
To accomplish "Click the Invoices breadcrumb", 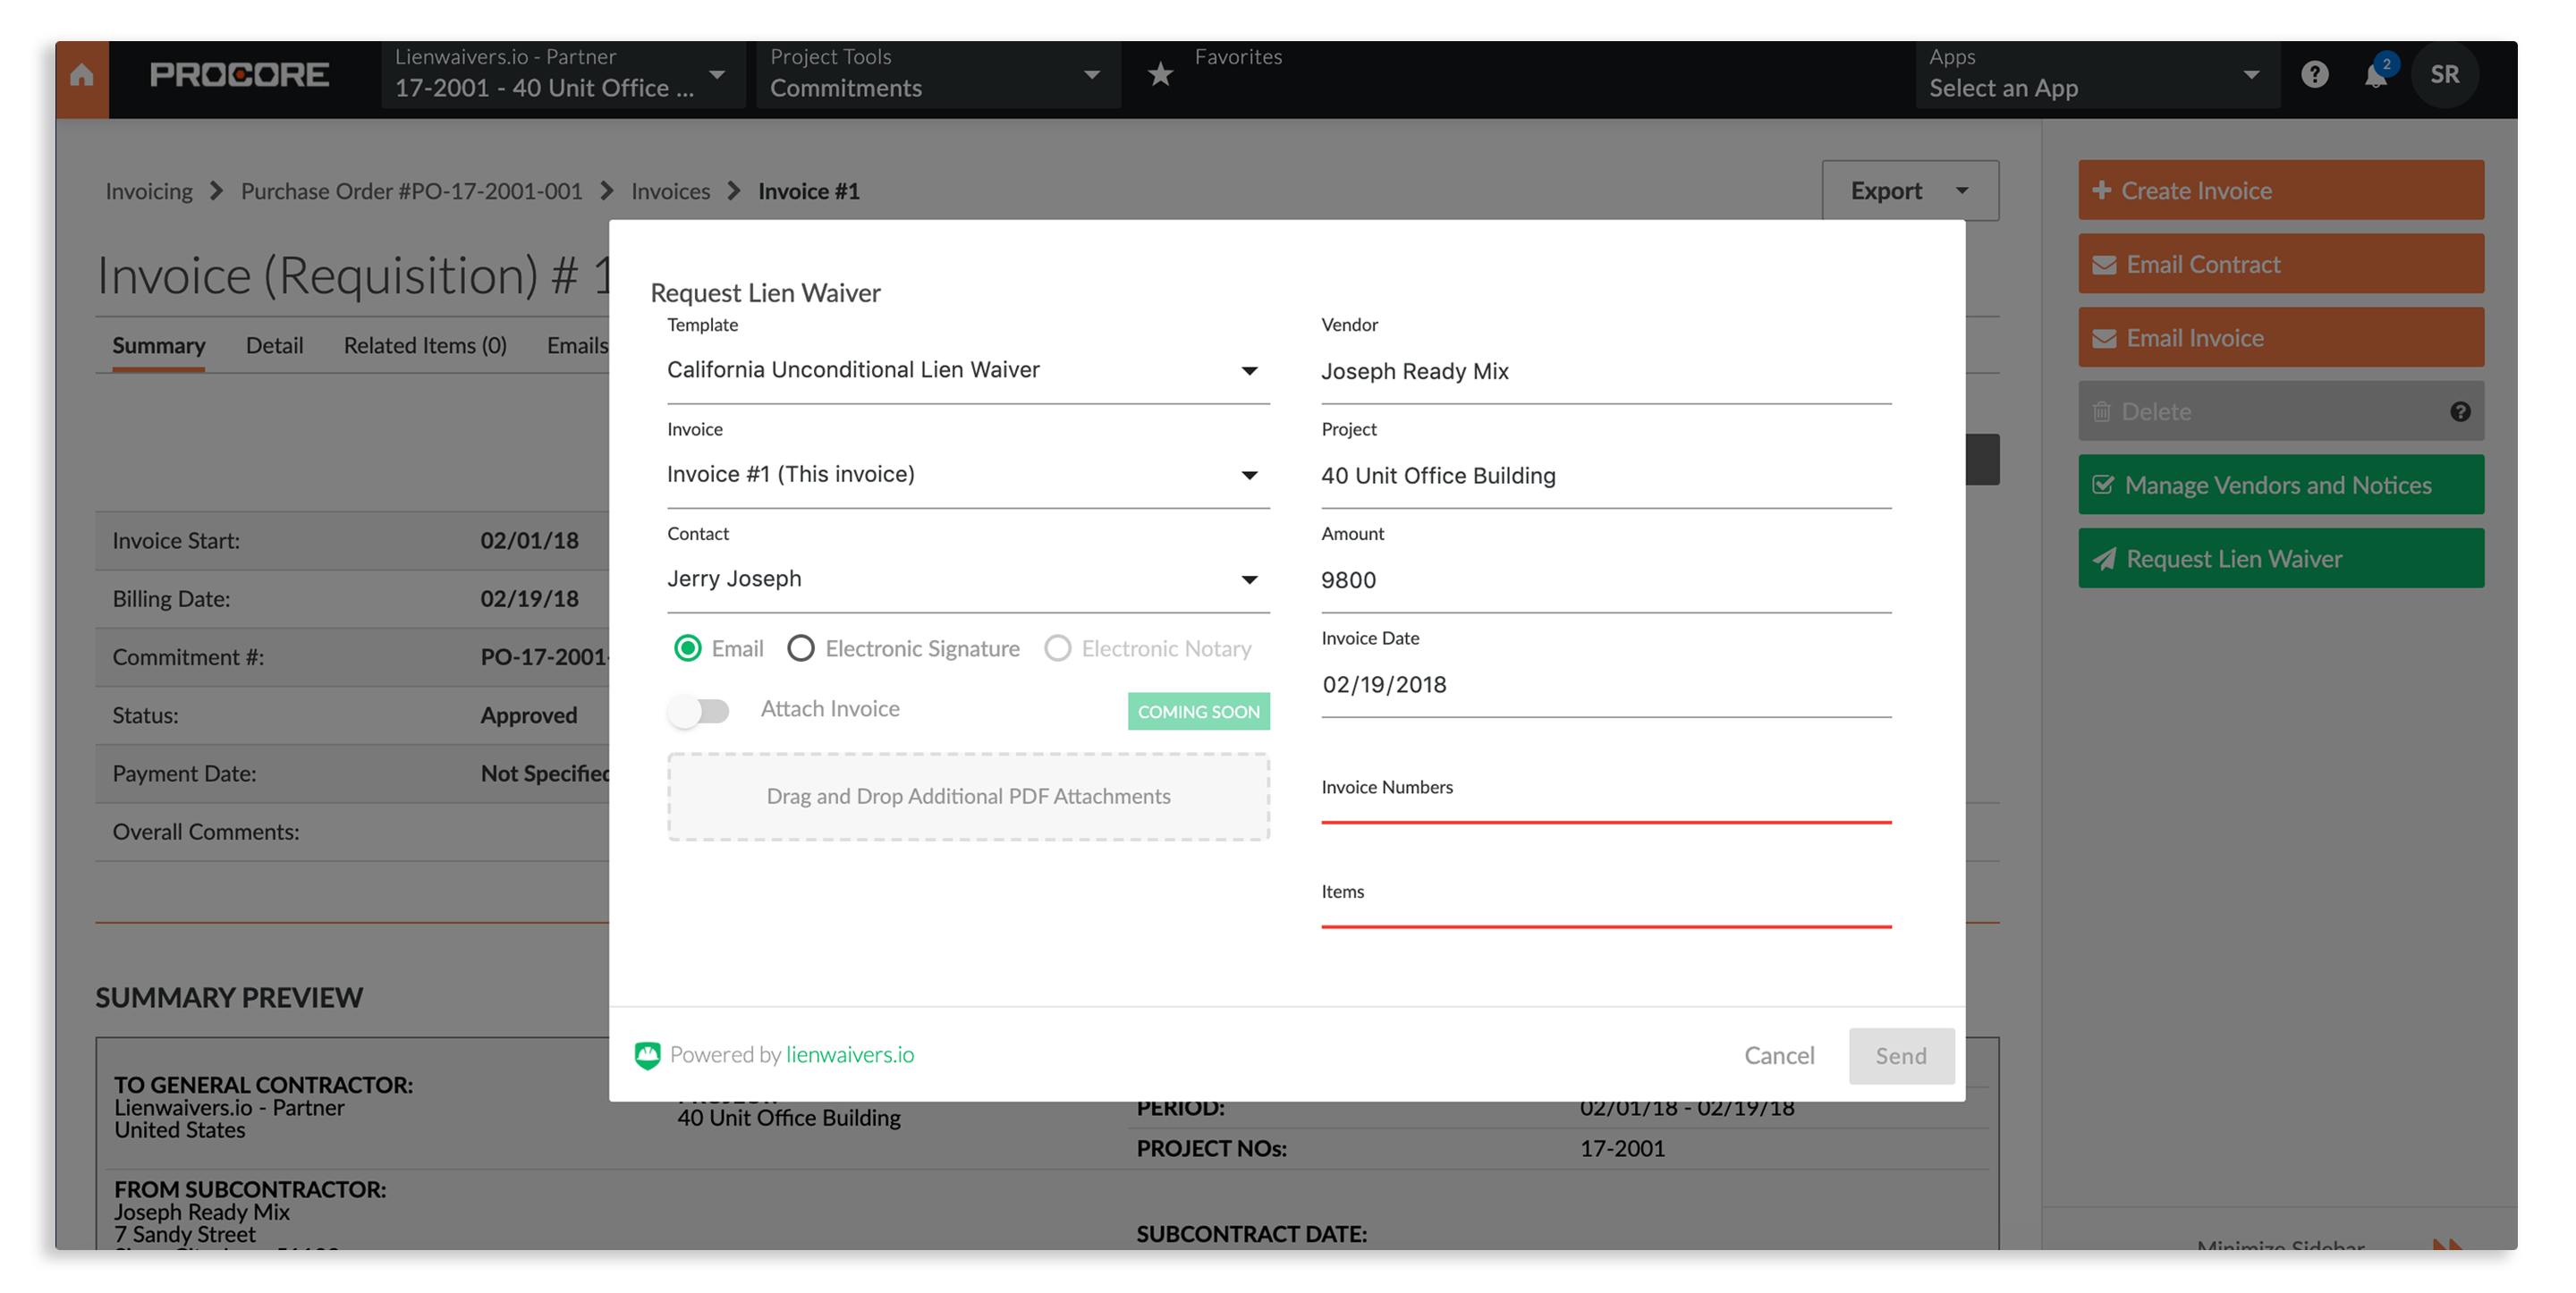I will click(670, 191).
